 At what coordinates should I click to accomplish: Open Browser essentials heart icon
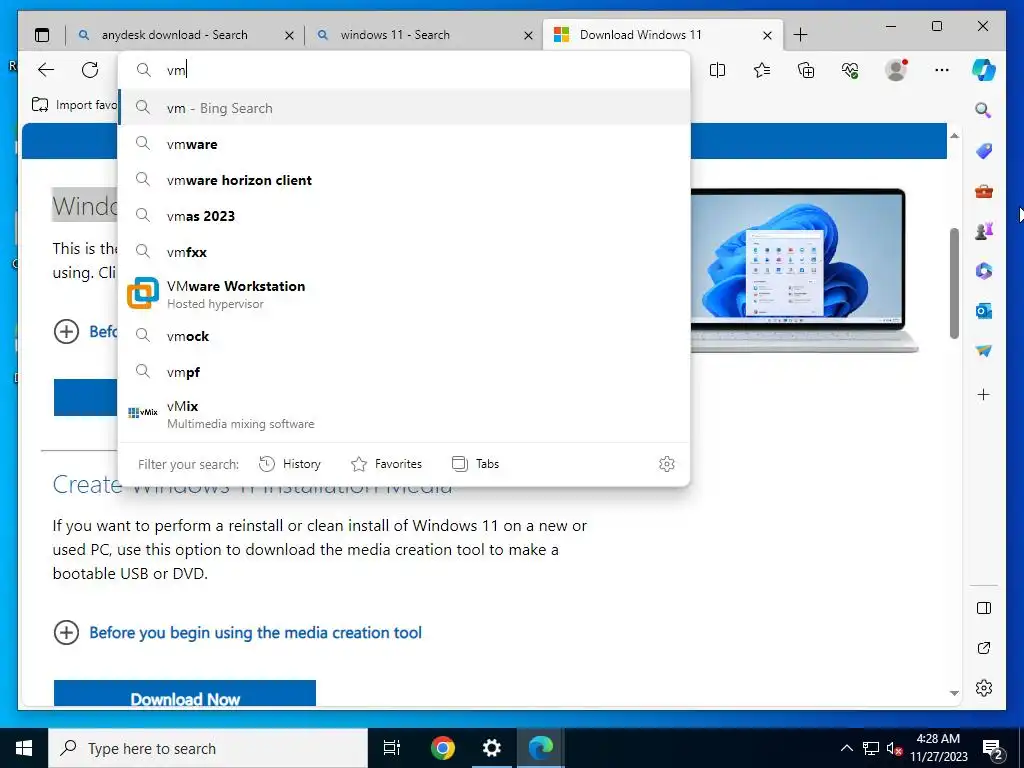850,70
